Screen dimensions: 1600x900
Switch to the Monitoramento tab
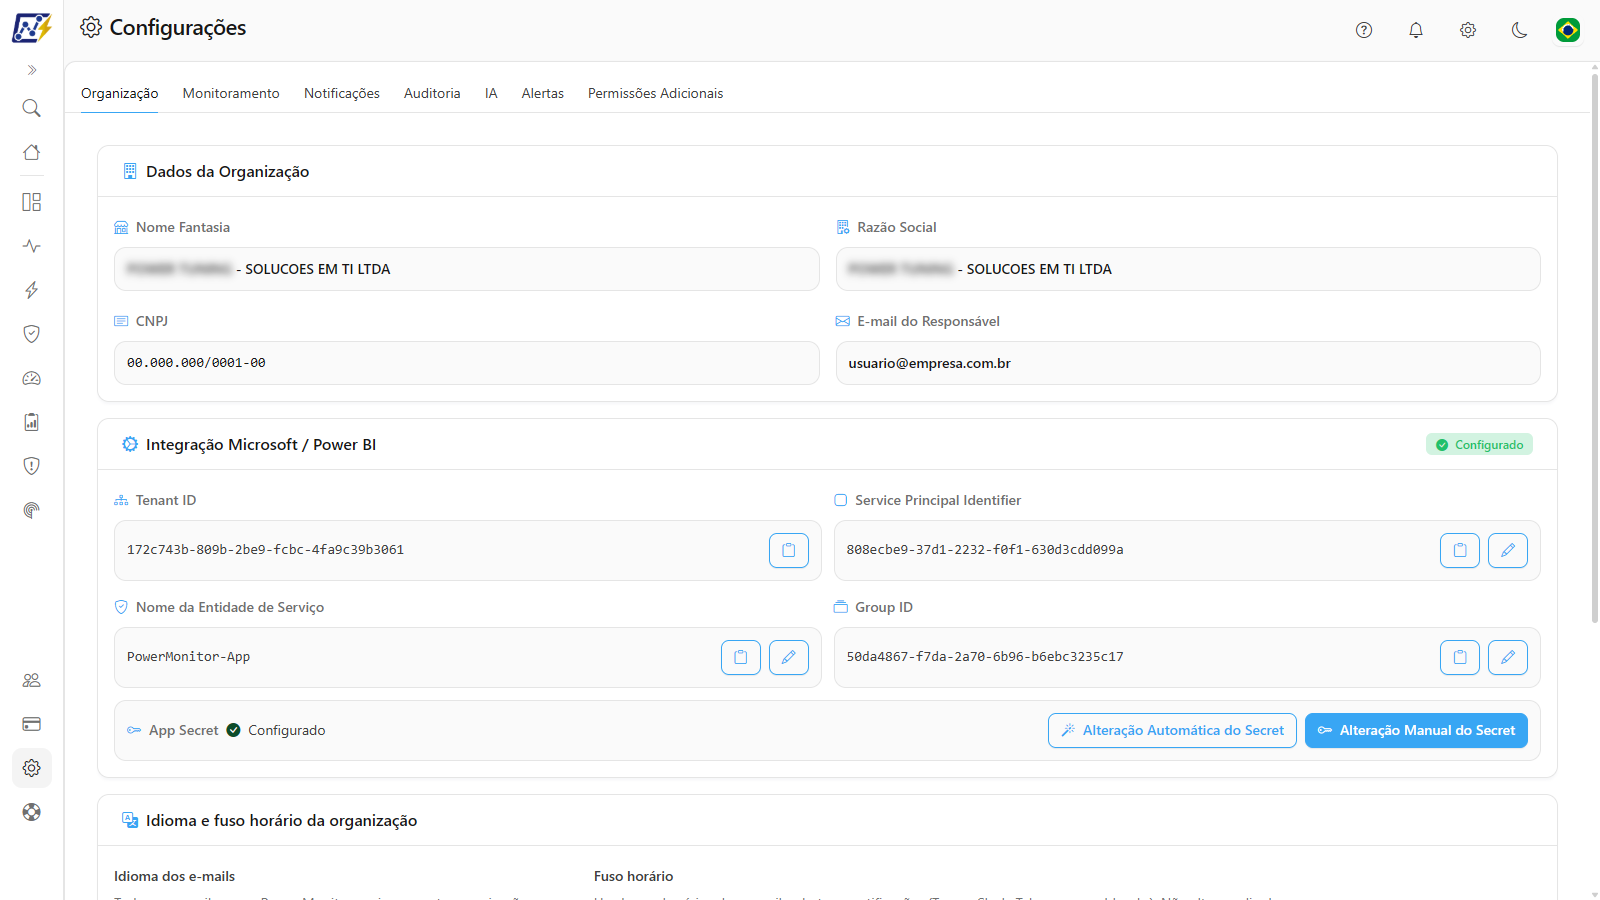231,93
